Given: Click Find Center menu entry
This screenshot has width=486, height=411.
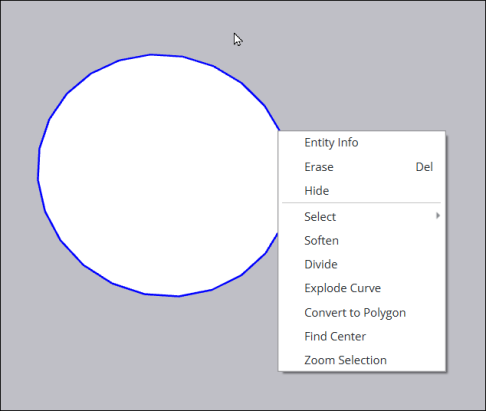Looking at the screenshot, I should click(x=362, y=336).
